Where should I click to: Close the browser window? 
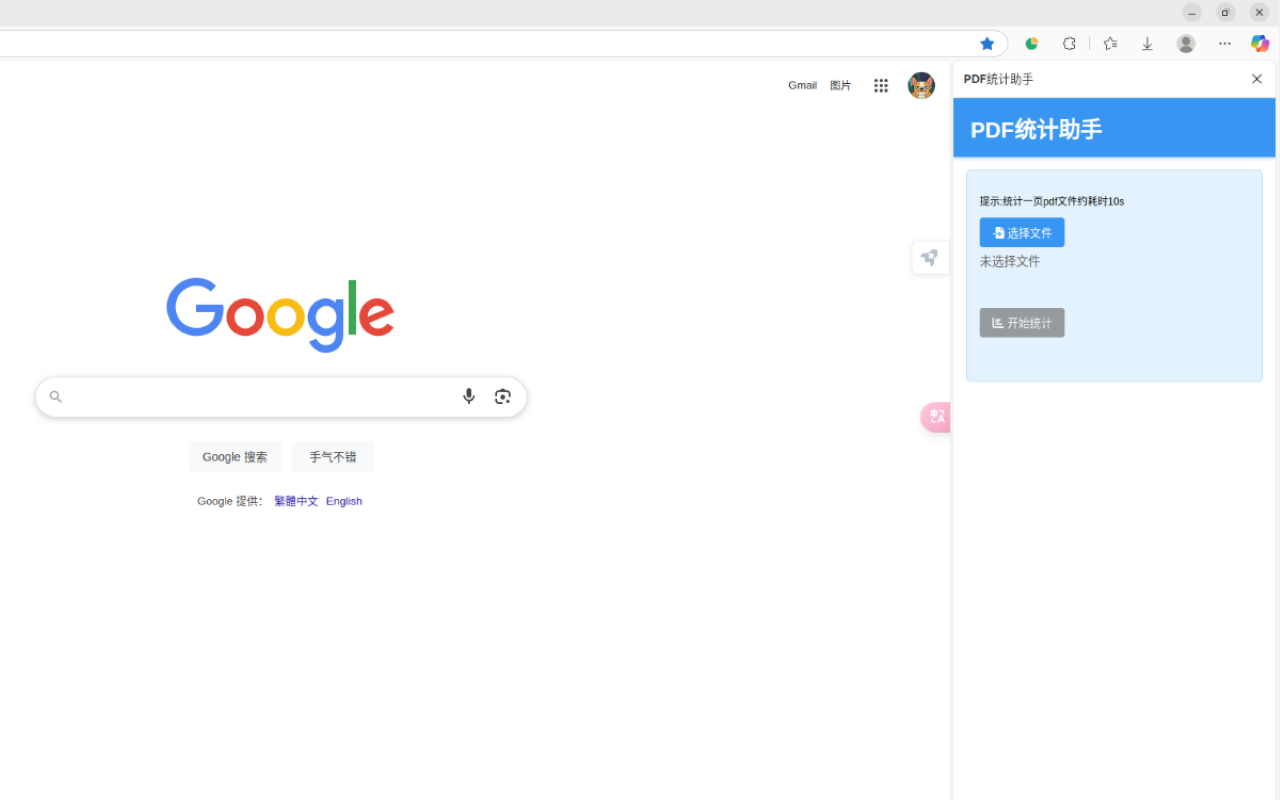coord(1260,12)
